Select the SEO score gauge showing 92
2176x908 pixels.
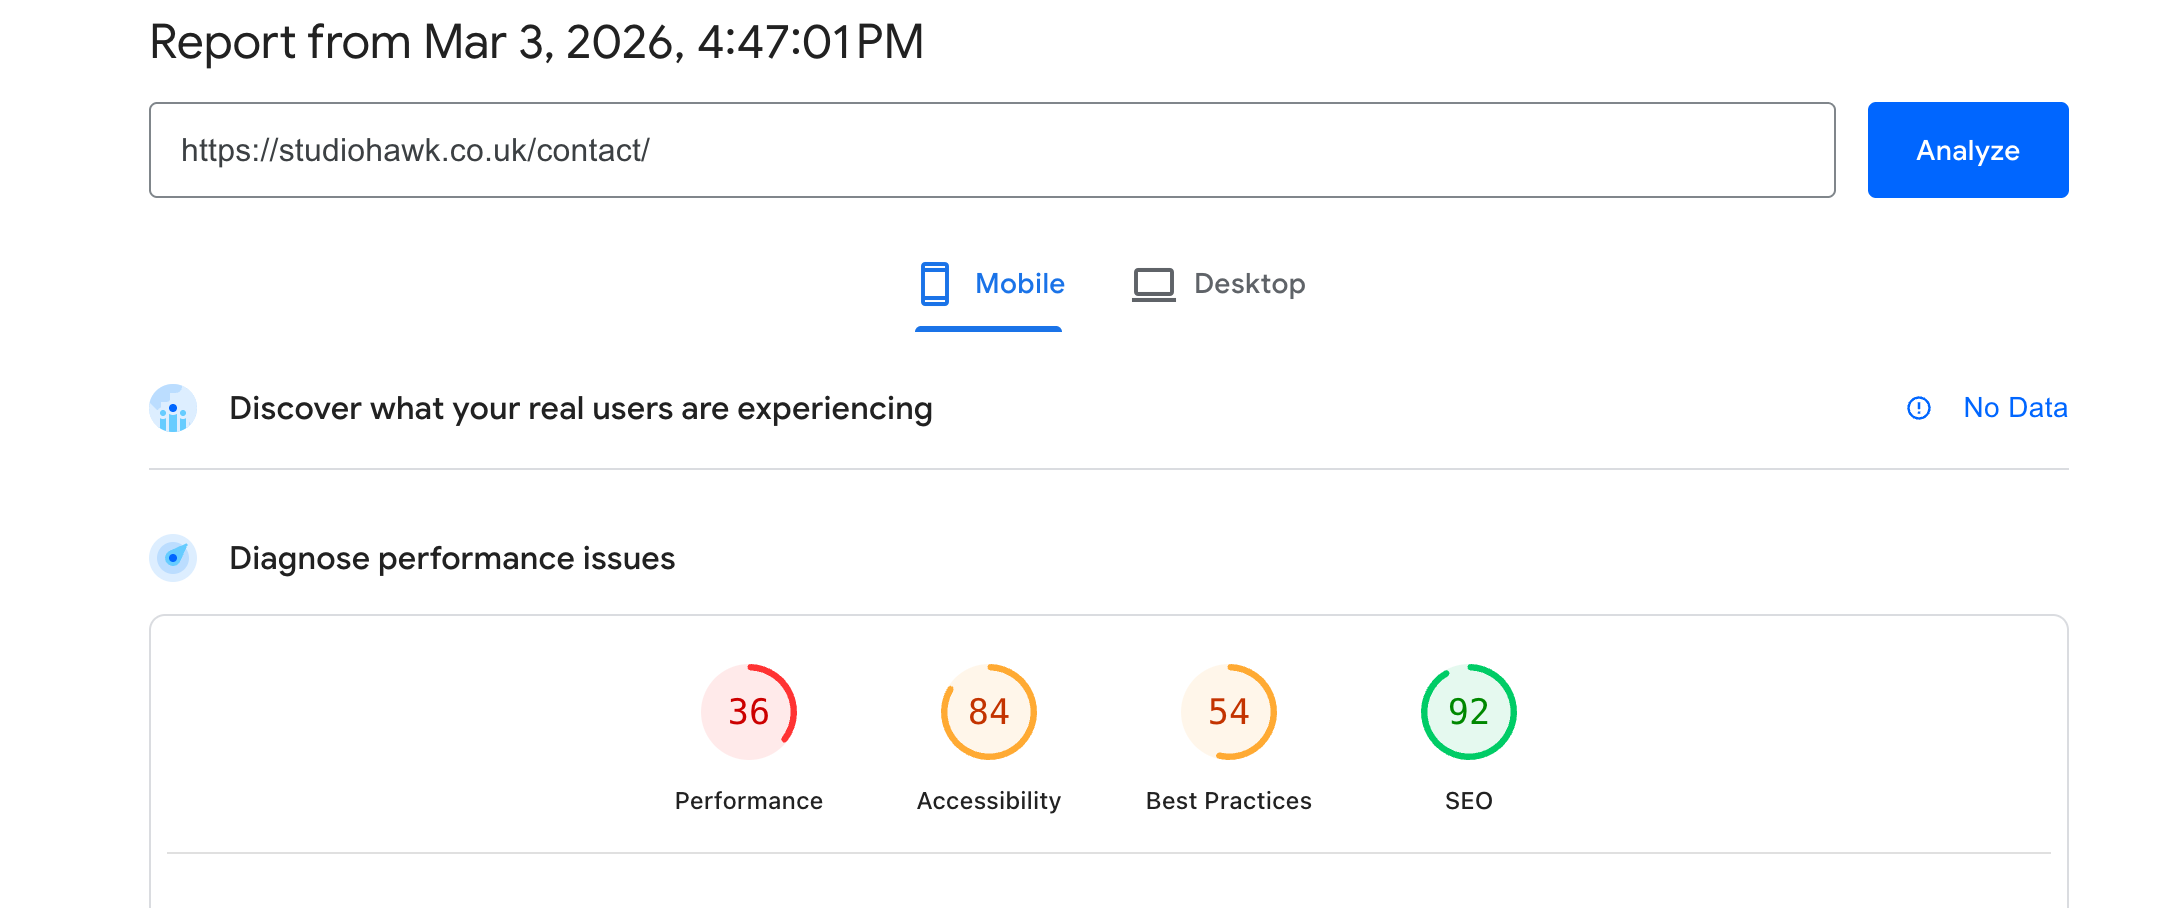(1468, 712)
